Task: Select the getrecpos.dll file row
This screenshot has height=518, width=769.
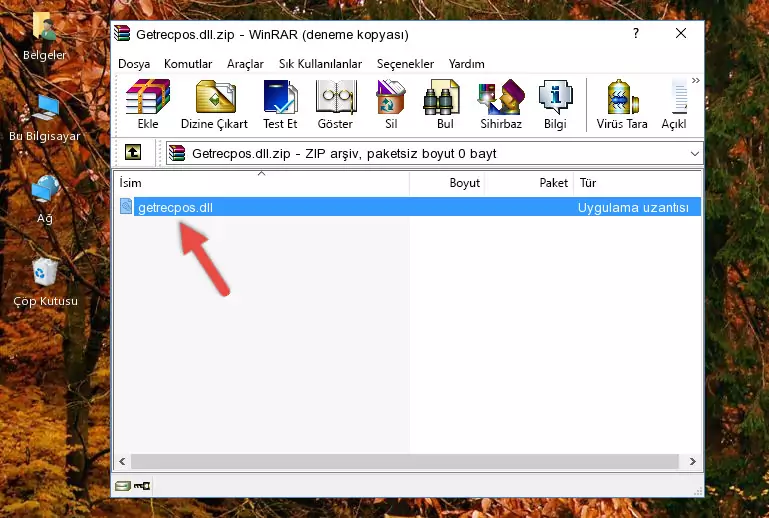Action: tap(408, 207)
